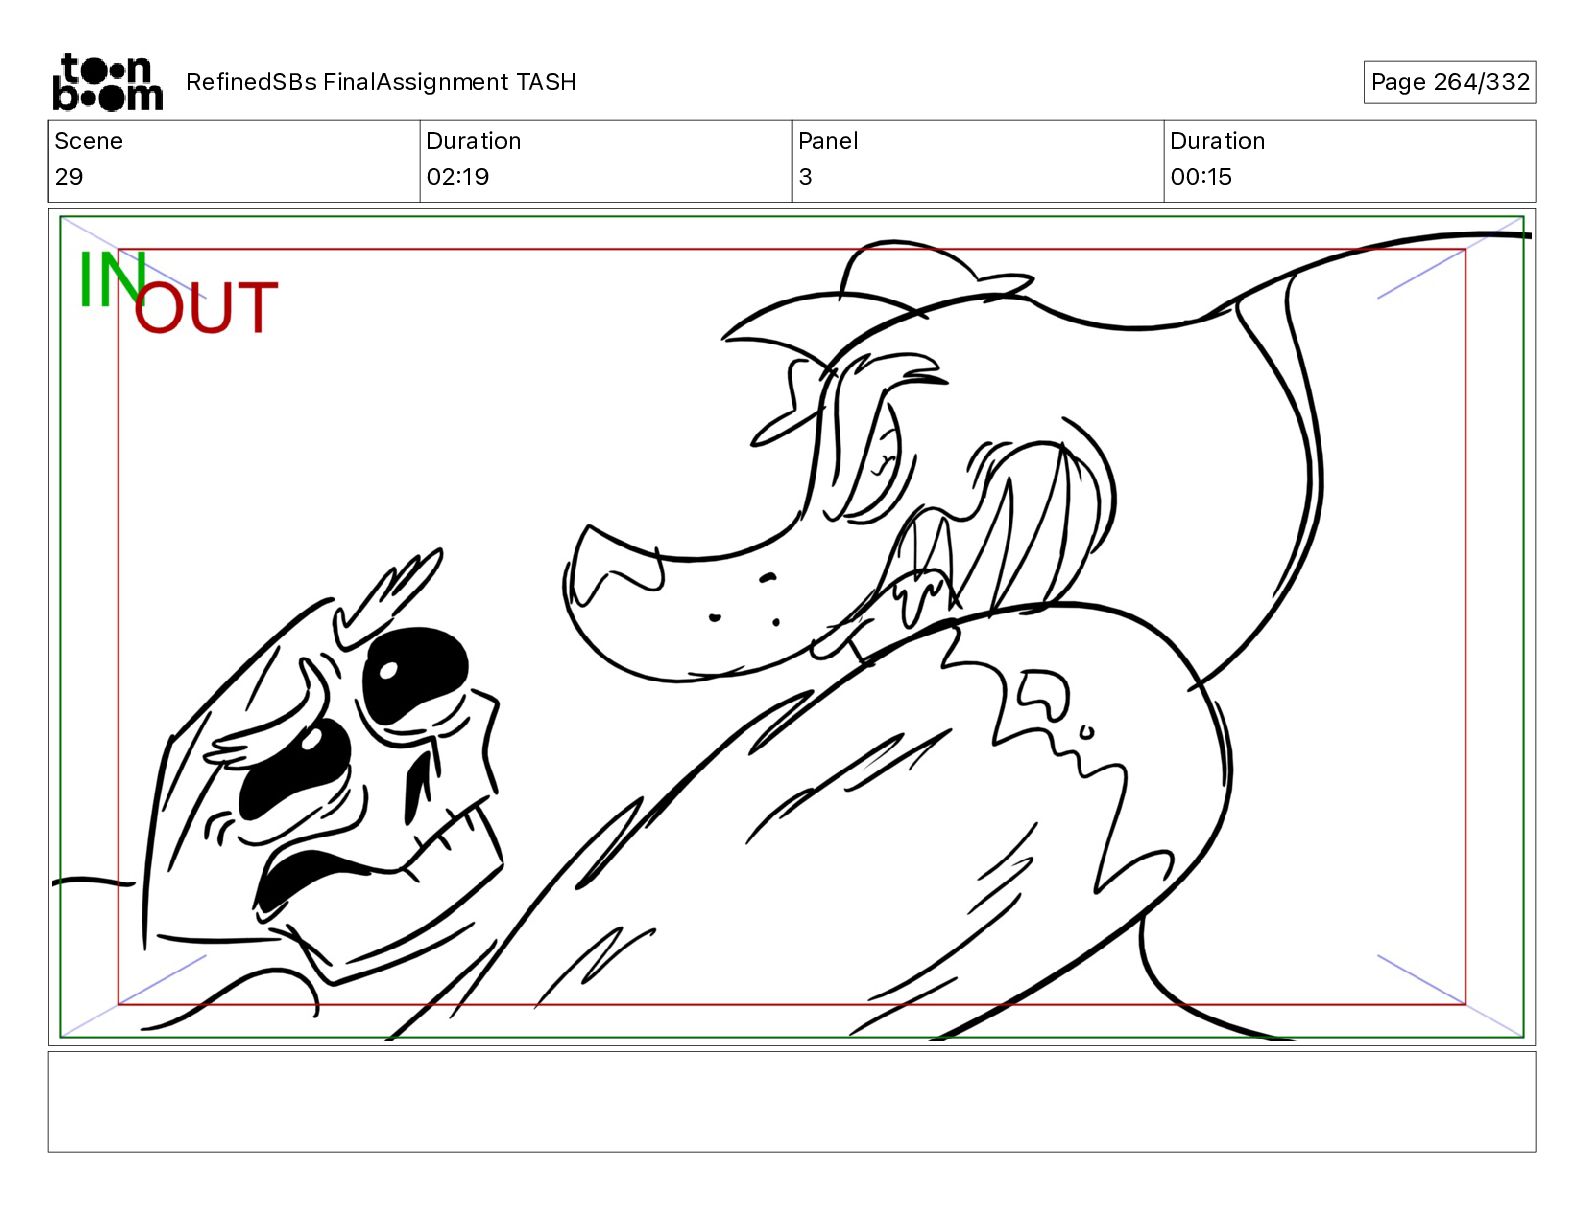Click the 'Page 264/332' page indicator
1584x1224 pixels.
pyautogui.click(x=1449, y=82)
